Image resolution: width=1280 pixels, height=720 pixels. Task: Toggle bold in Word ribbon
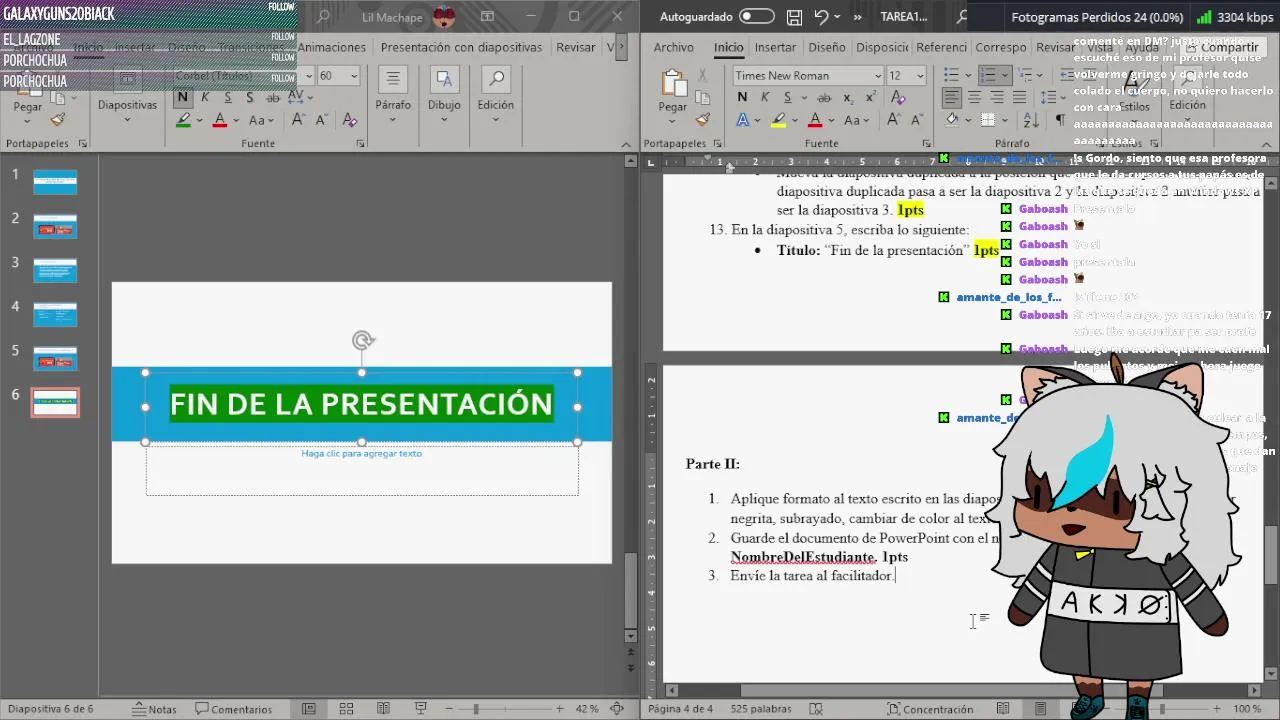(742, 97)
